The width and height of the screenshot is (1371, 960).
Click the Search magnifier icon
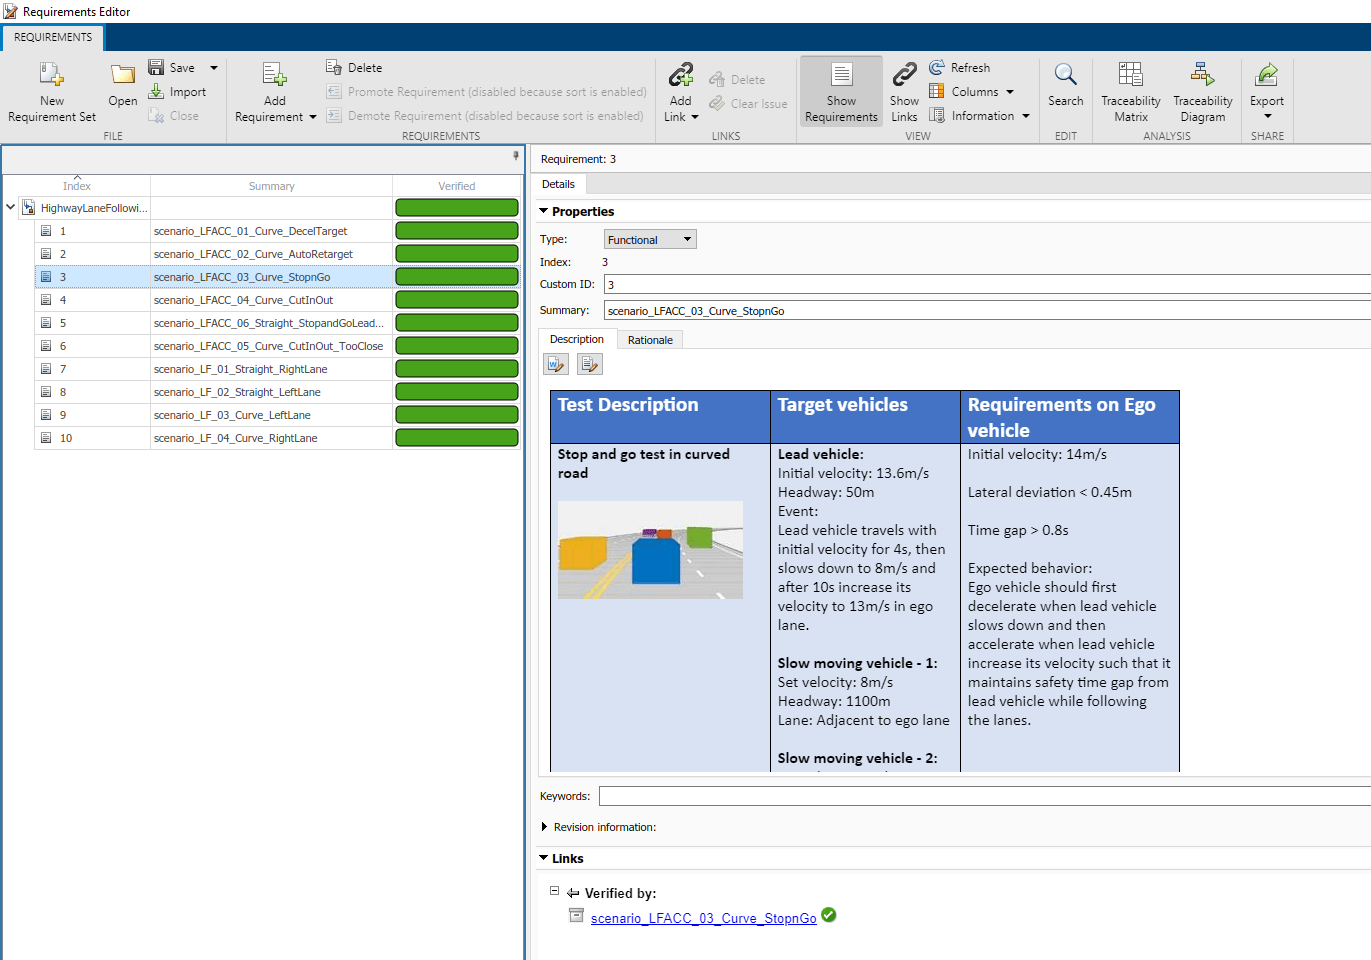click(1065, 75)
